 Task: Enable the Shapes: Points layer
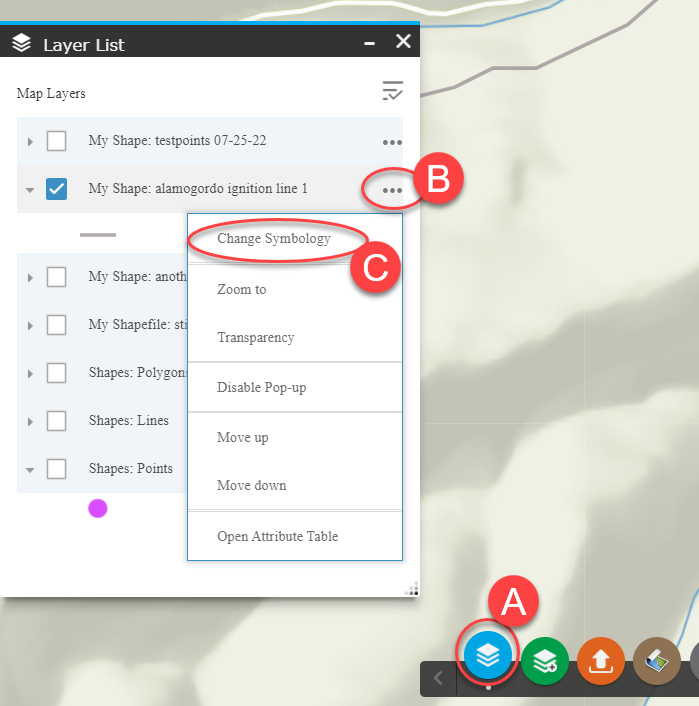56,469
